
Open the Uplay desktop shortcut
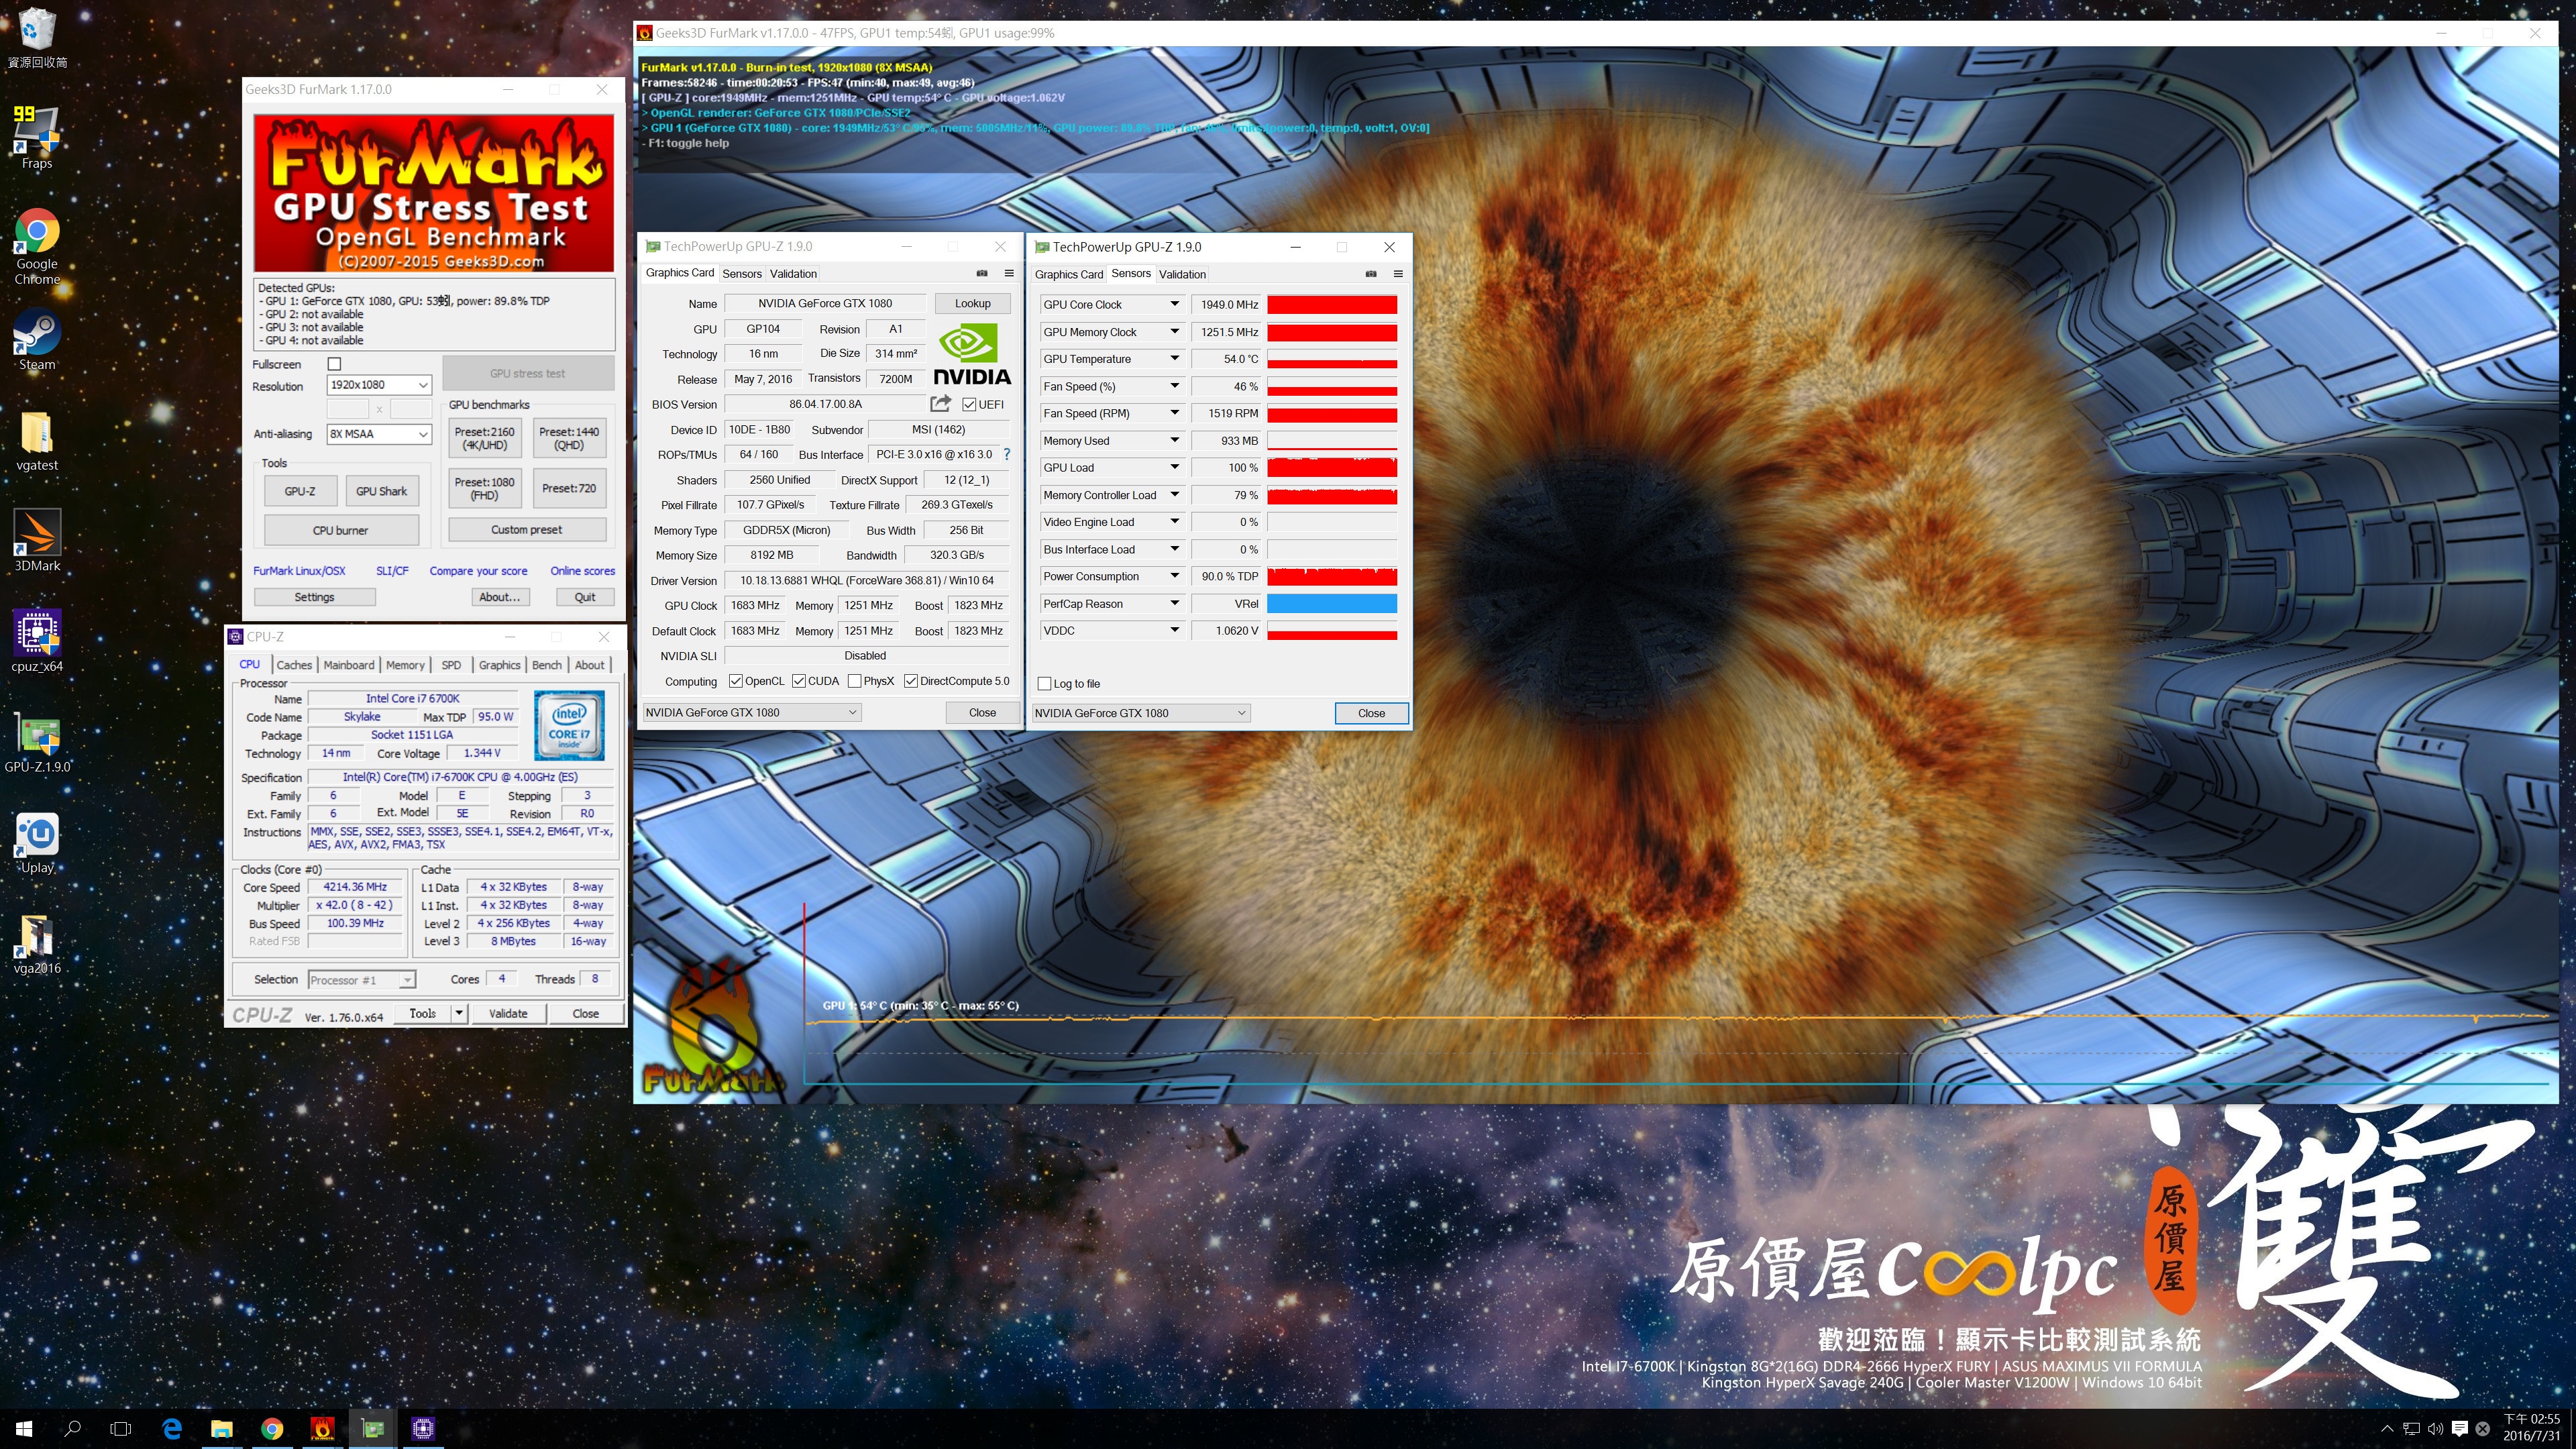tap(37, 844)
